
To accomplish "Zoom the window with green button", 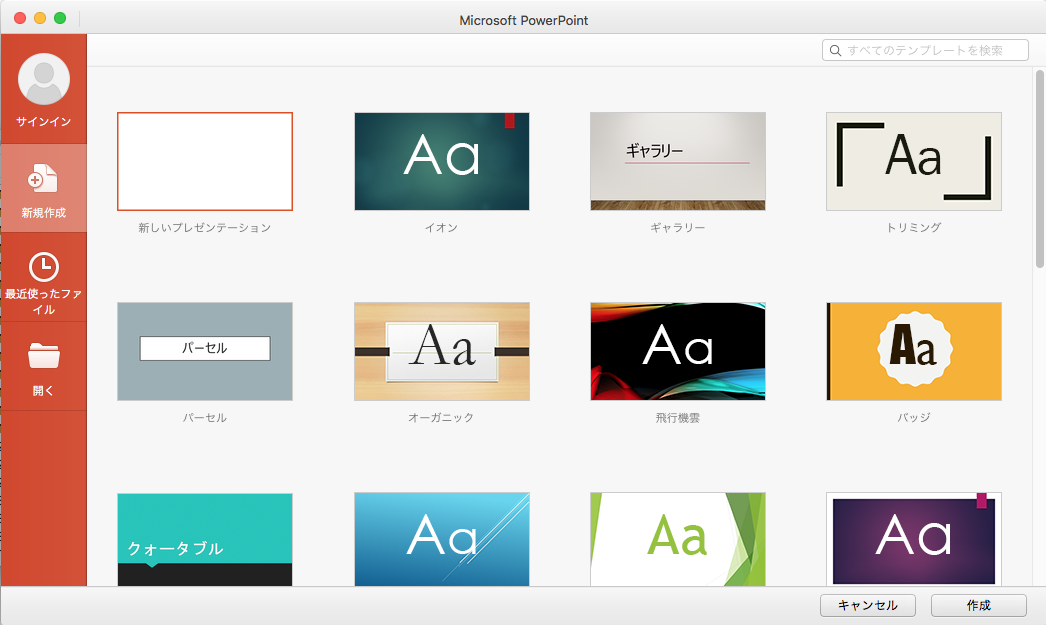I will pyautogui.click(x=60, y=19).
